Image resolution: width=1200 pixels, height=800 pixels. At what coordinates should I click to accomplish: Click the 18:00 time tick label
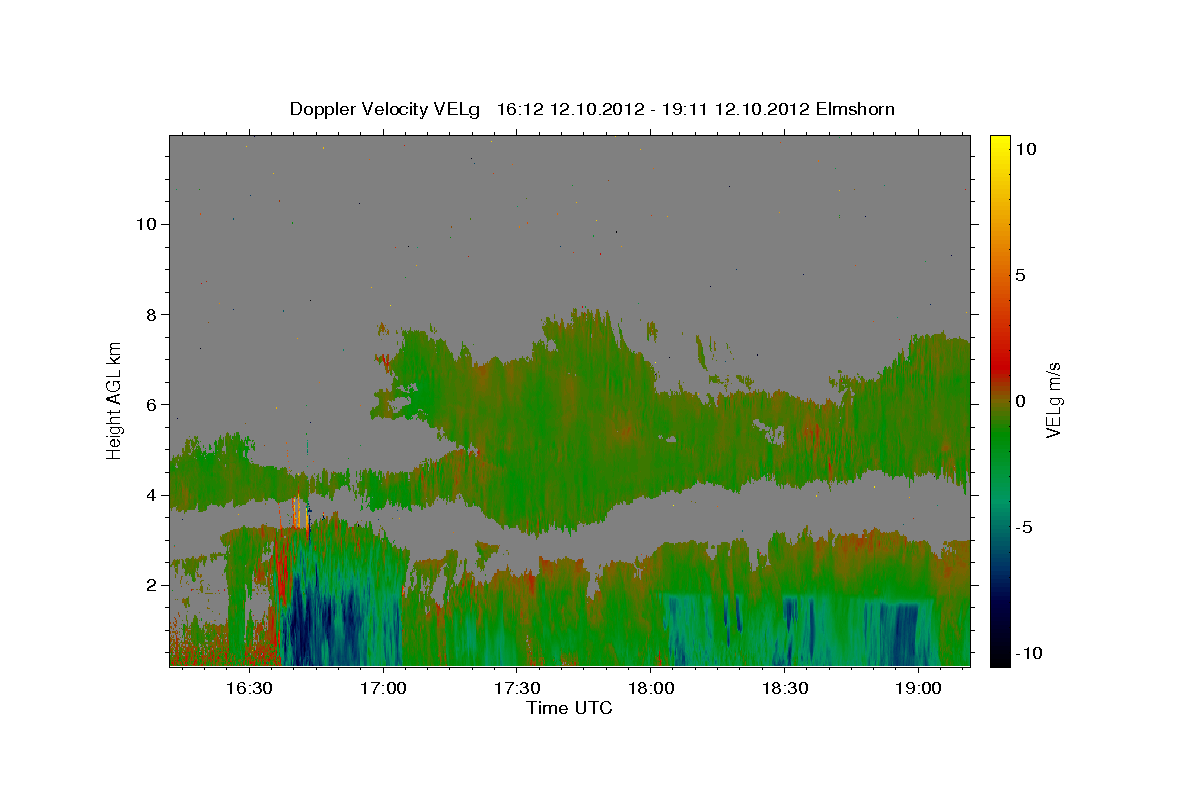coord(650,688)
